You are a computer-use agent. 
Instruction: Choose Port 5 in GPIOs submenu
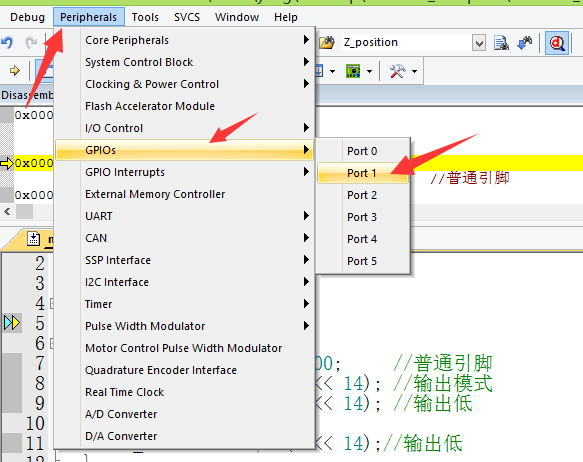363,261
